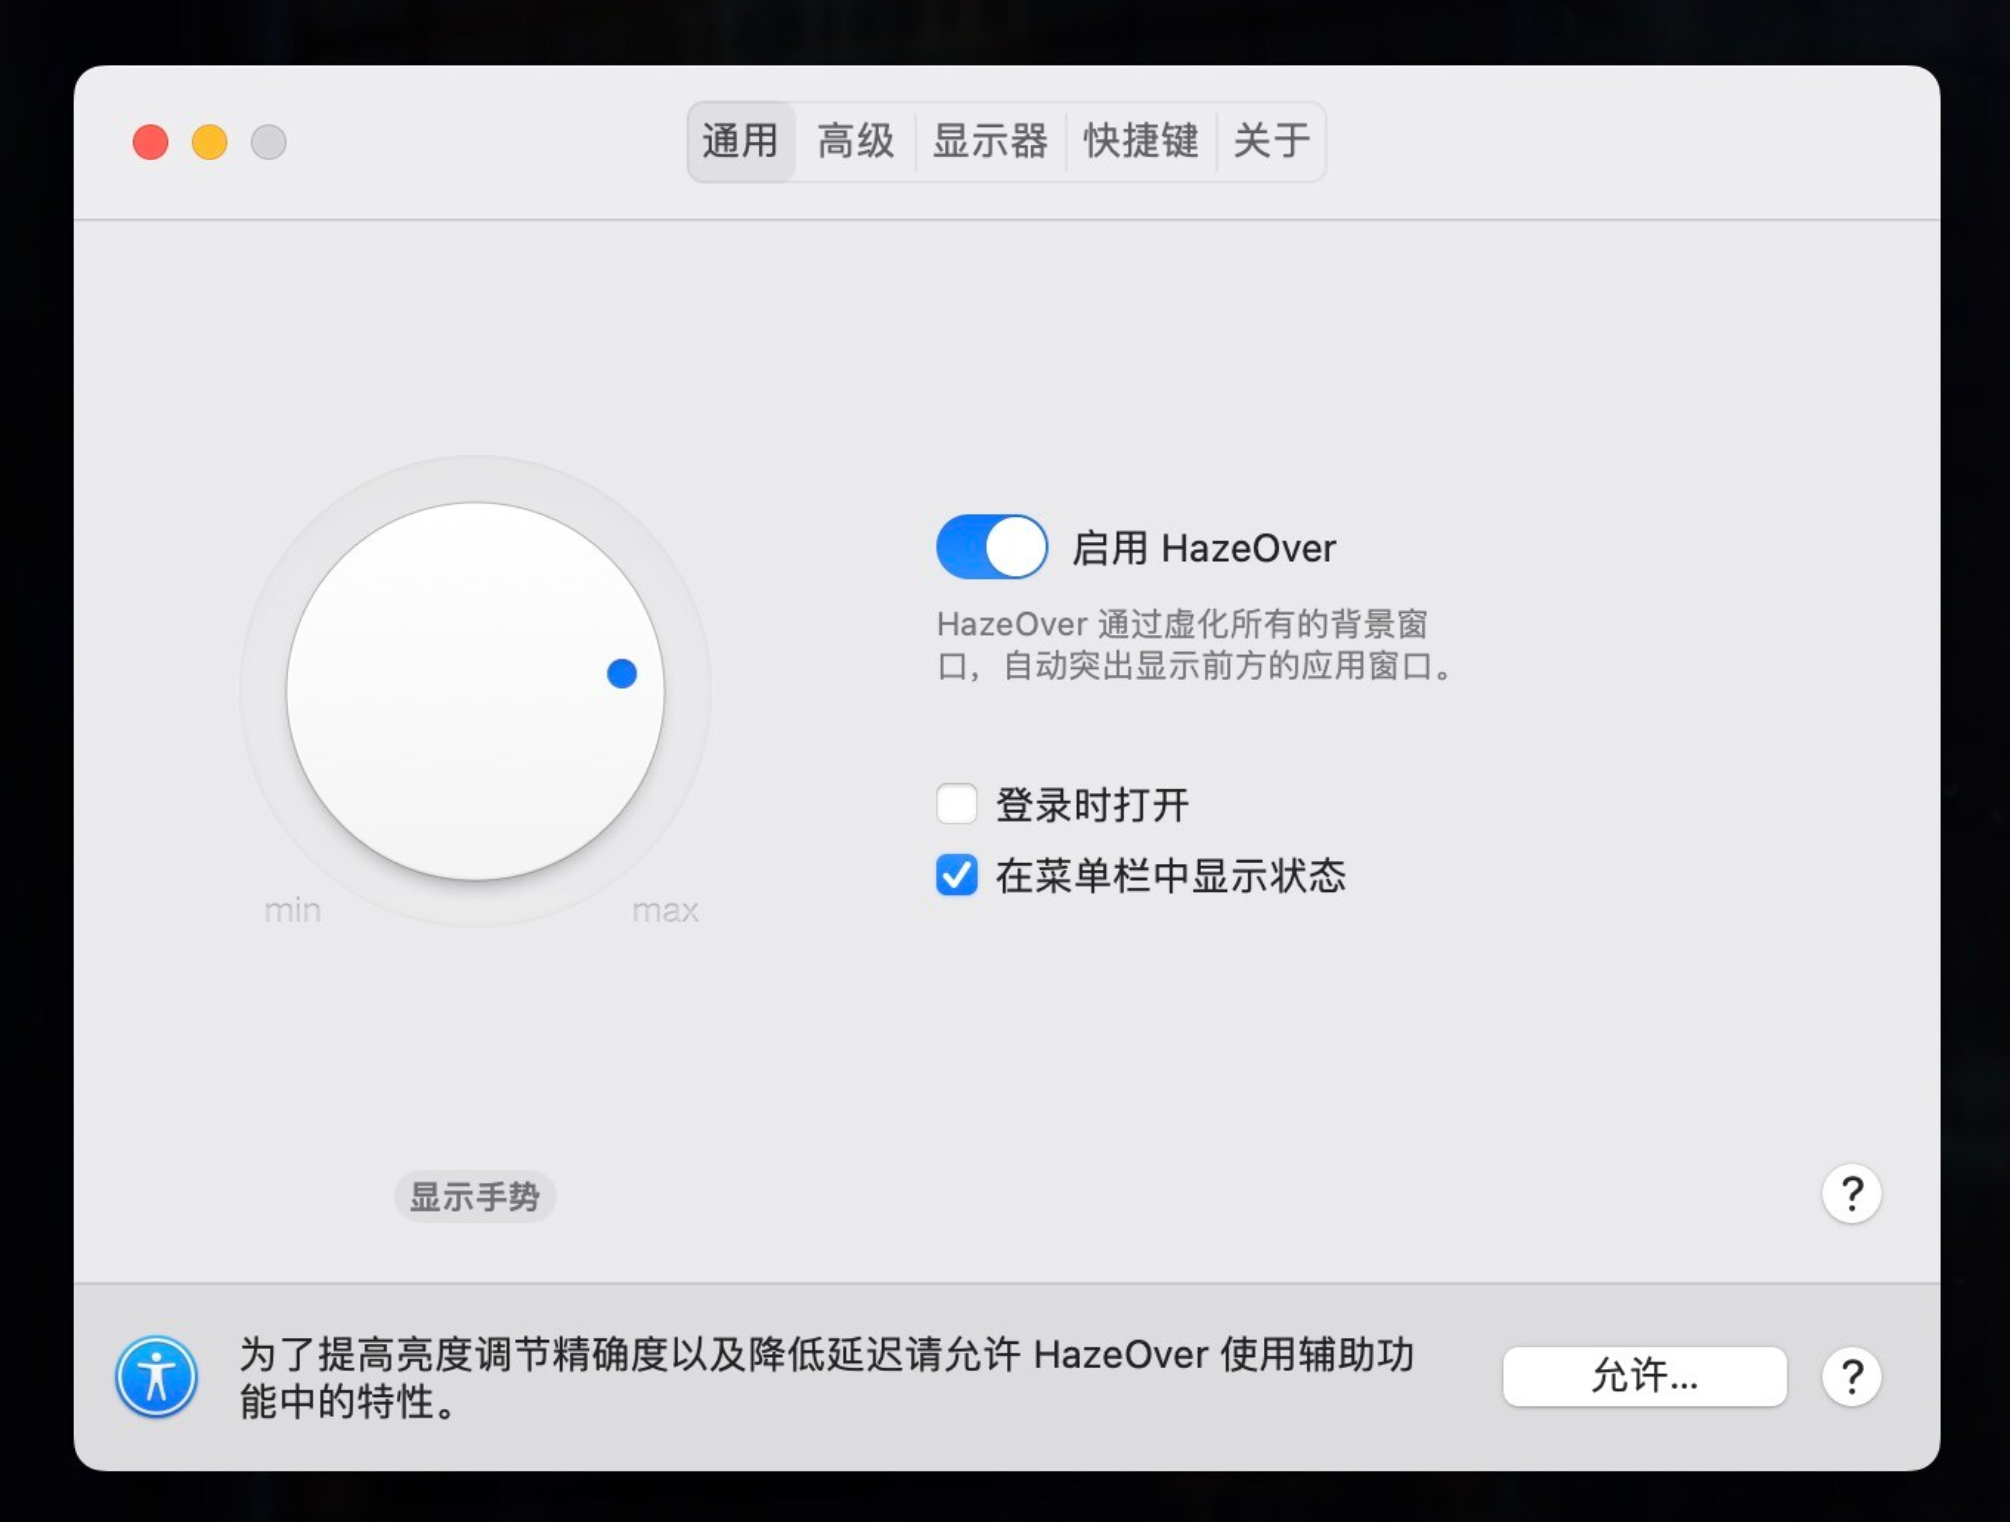2010x1522 pixels.
Task: Click the white dimming intensity knob
Action: (x=475, y=691)
